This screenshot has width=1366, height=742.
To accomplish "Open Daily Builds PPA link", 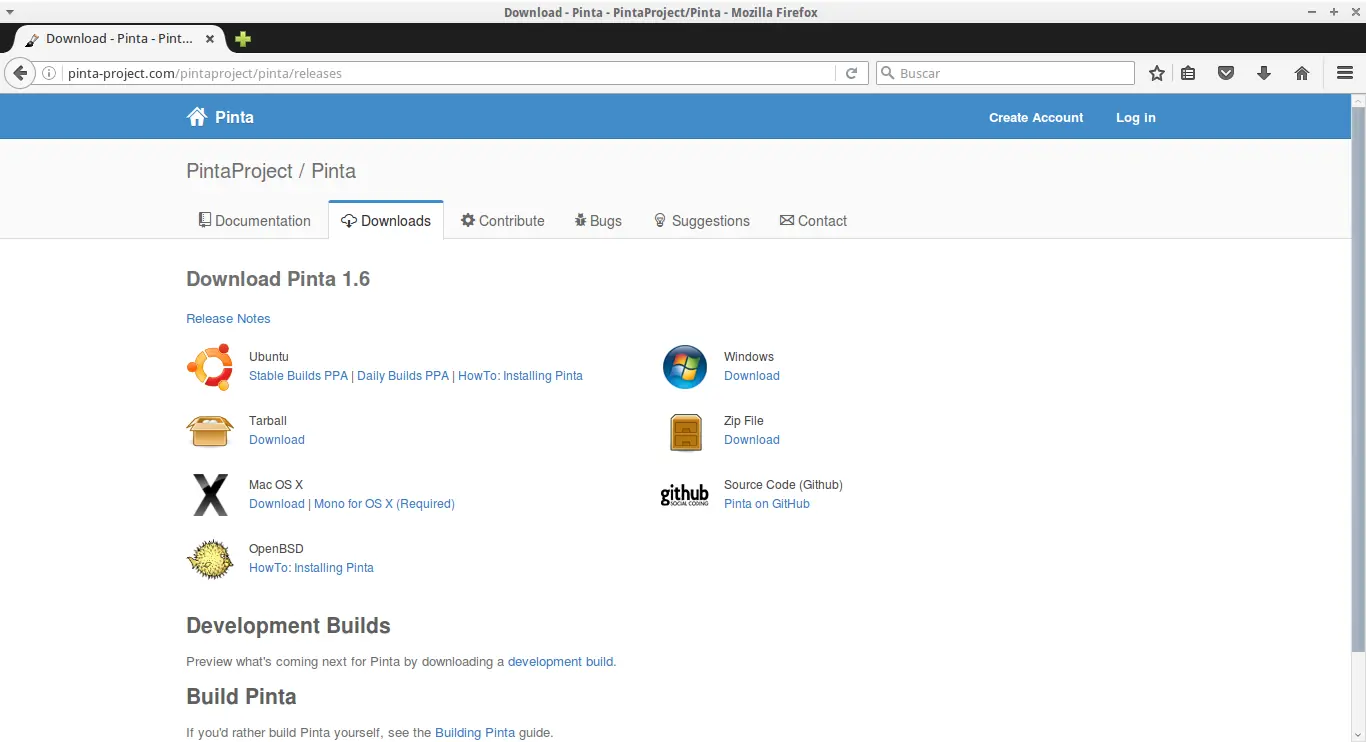I will (x=403, y=376).
